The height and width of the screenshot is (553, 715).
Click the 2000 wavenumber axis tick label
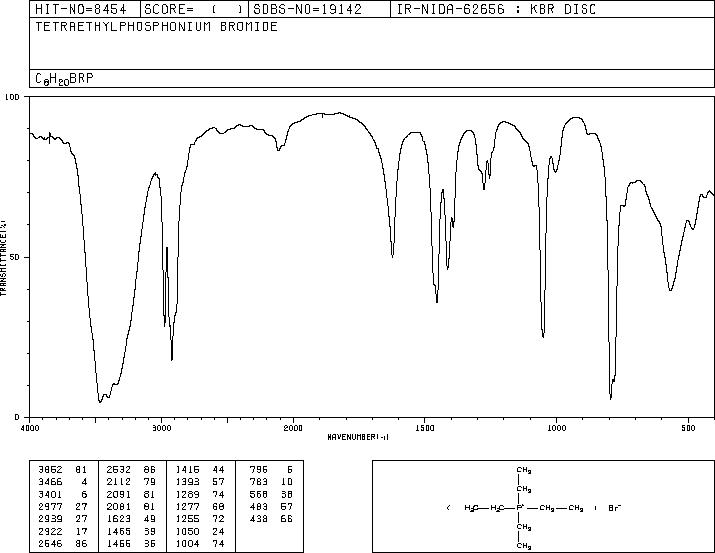pyautogui.click(x=293, y=428)
